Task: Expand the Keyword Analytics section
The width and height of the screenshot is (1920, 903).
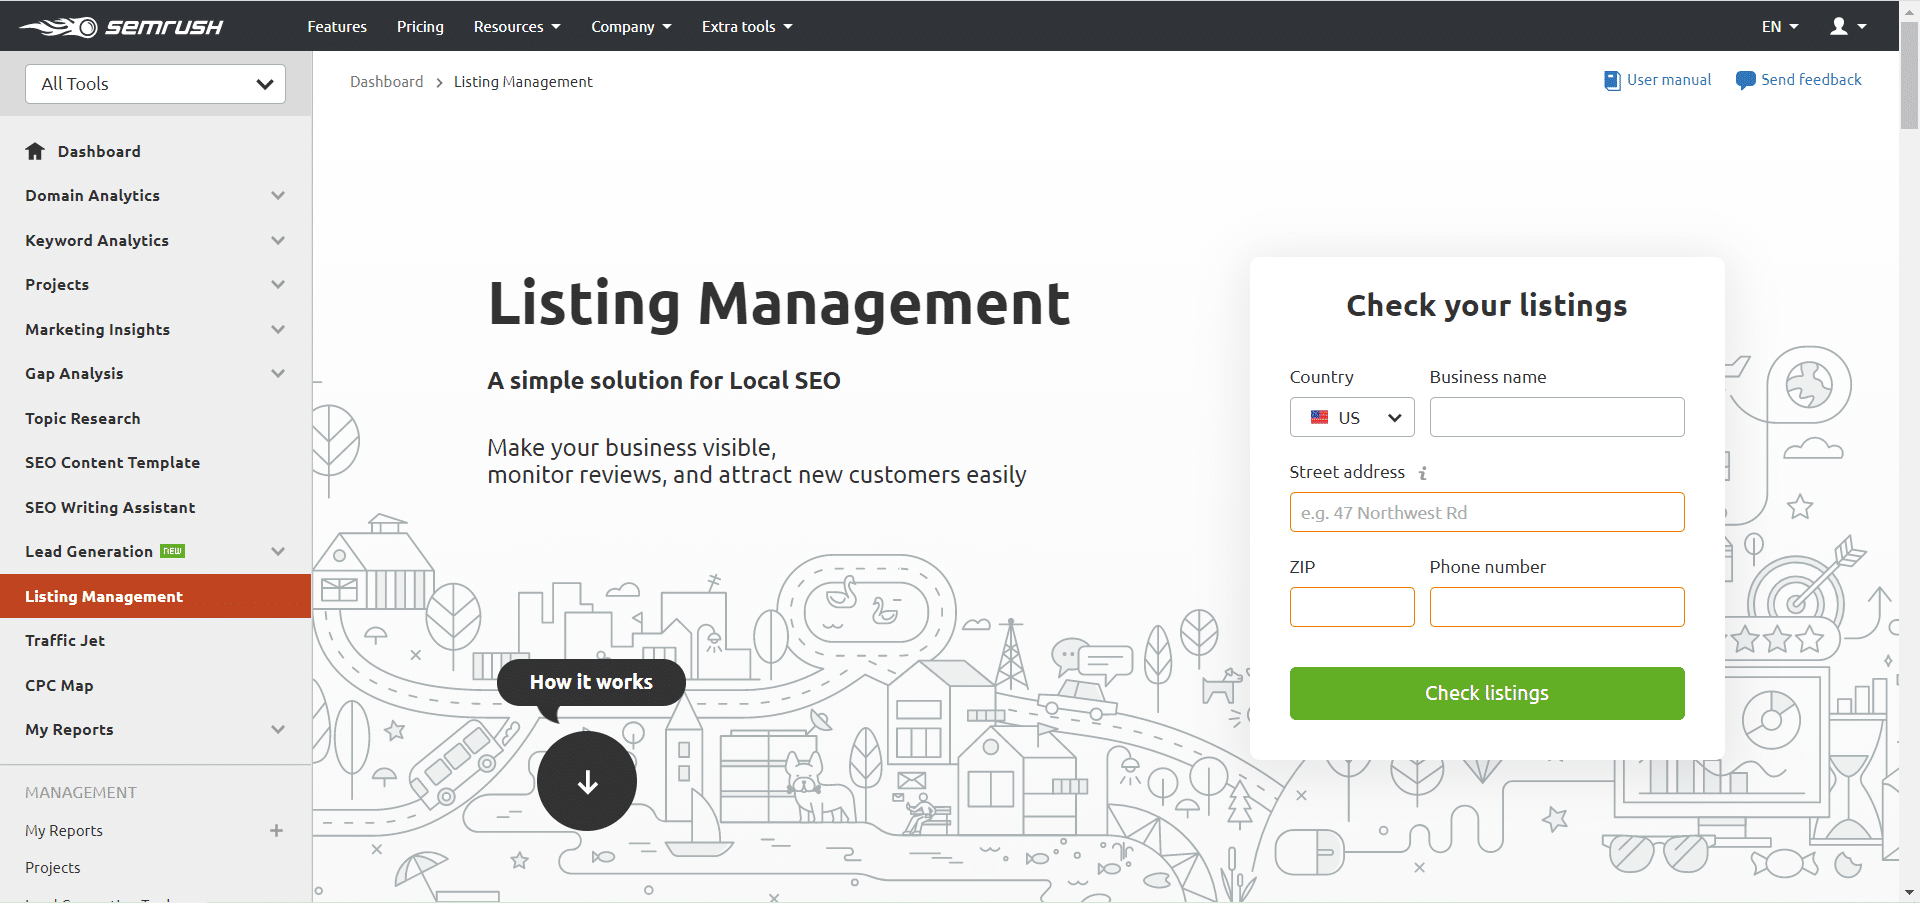Action: (x=277, y=241)
